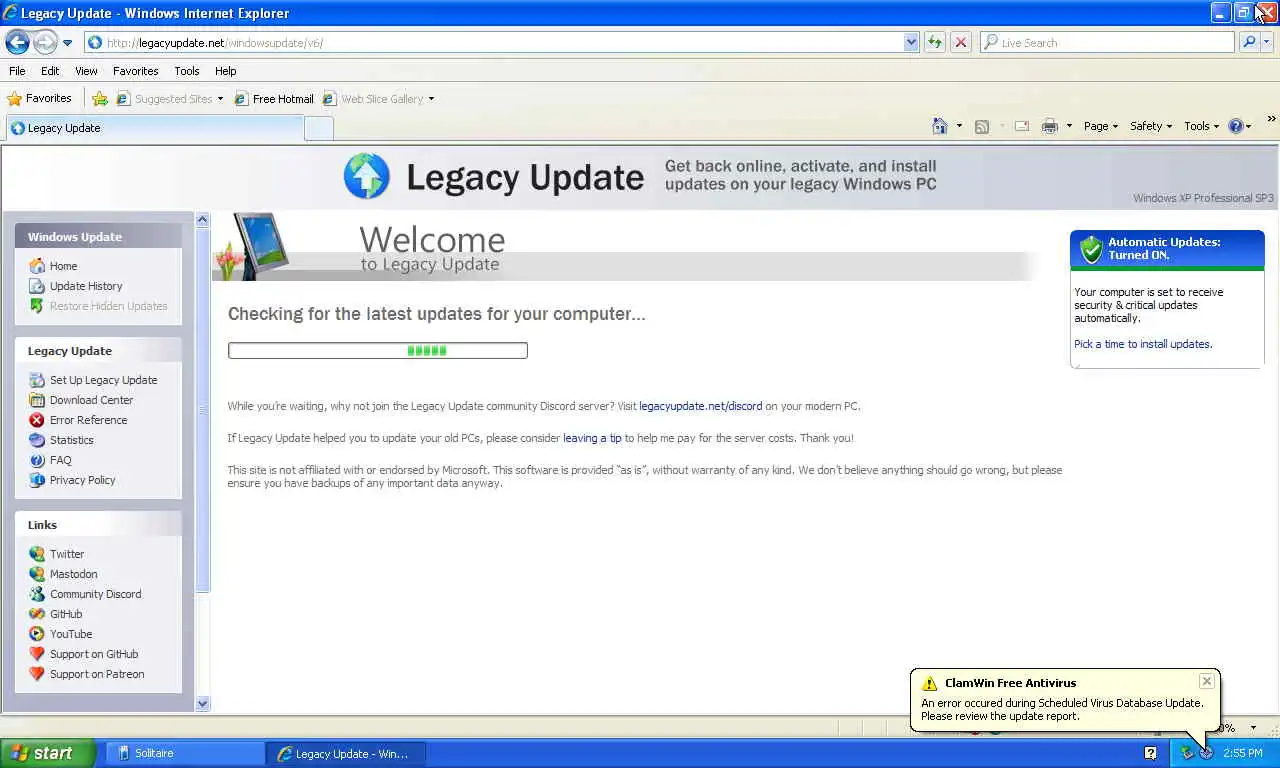Click the blue Help question mark icon
This screenshot has width=1280, height=768.
click(x=1236, y=126)
